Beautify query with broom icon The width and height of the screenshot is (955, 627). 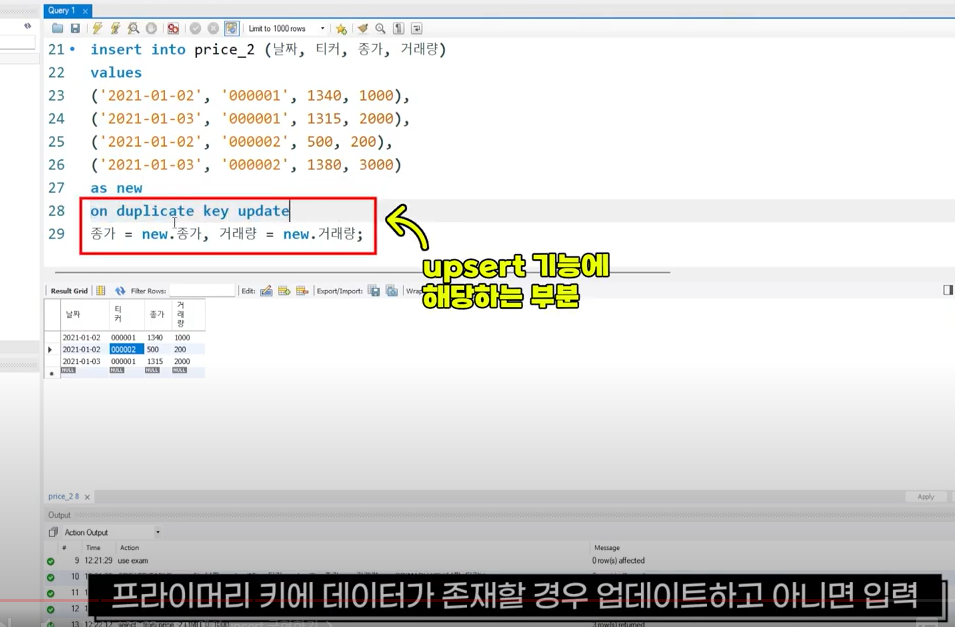(x=363, y=28)
